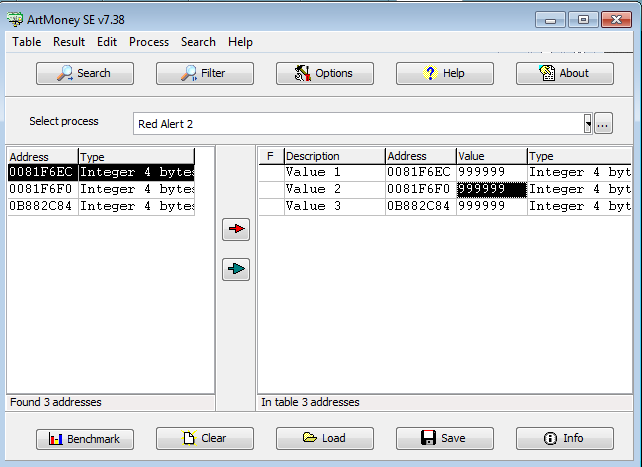The width and height of the screenshot is (642, 467).
Task: Click the Clear button
Action: [205, 438]
